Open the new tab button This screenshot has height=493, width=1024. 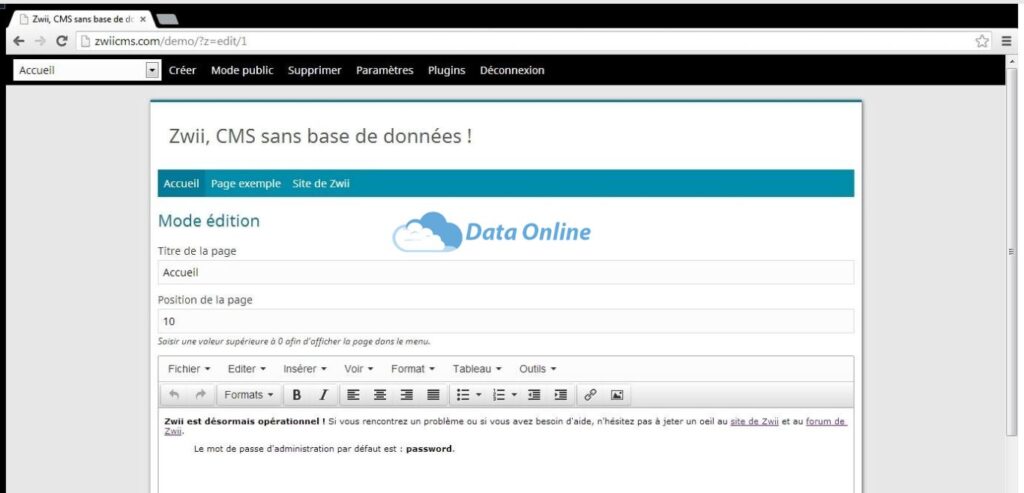pos(168,20)
